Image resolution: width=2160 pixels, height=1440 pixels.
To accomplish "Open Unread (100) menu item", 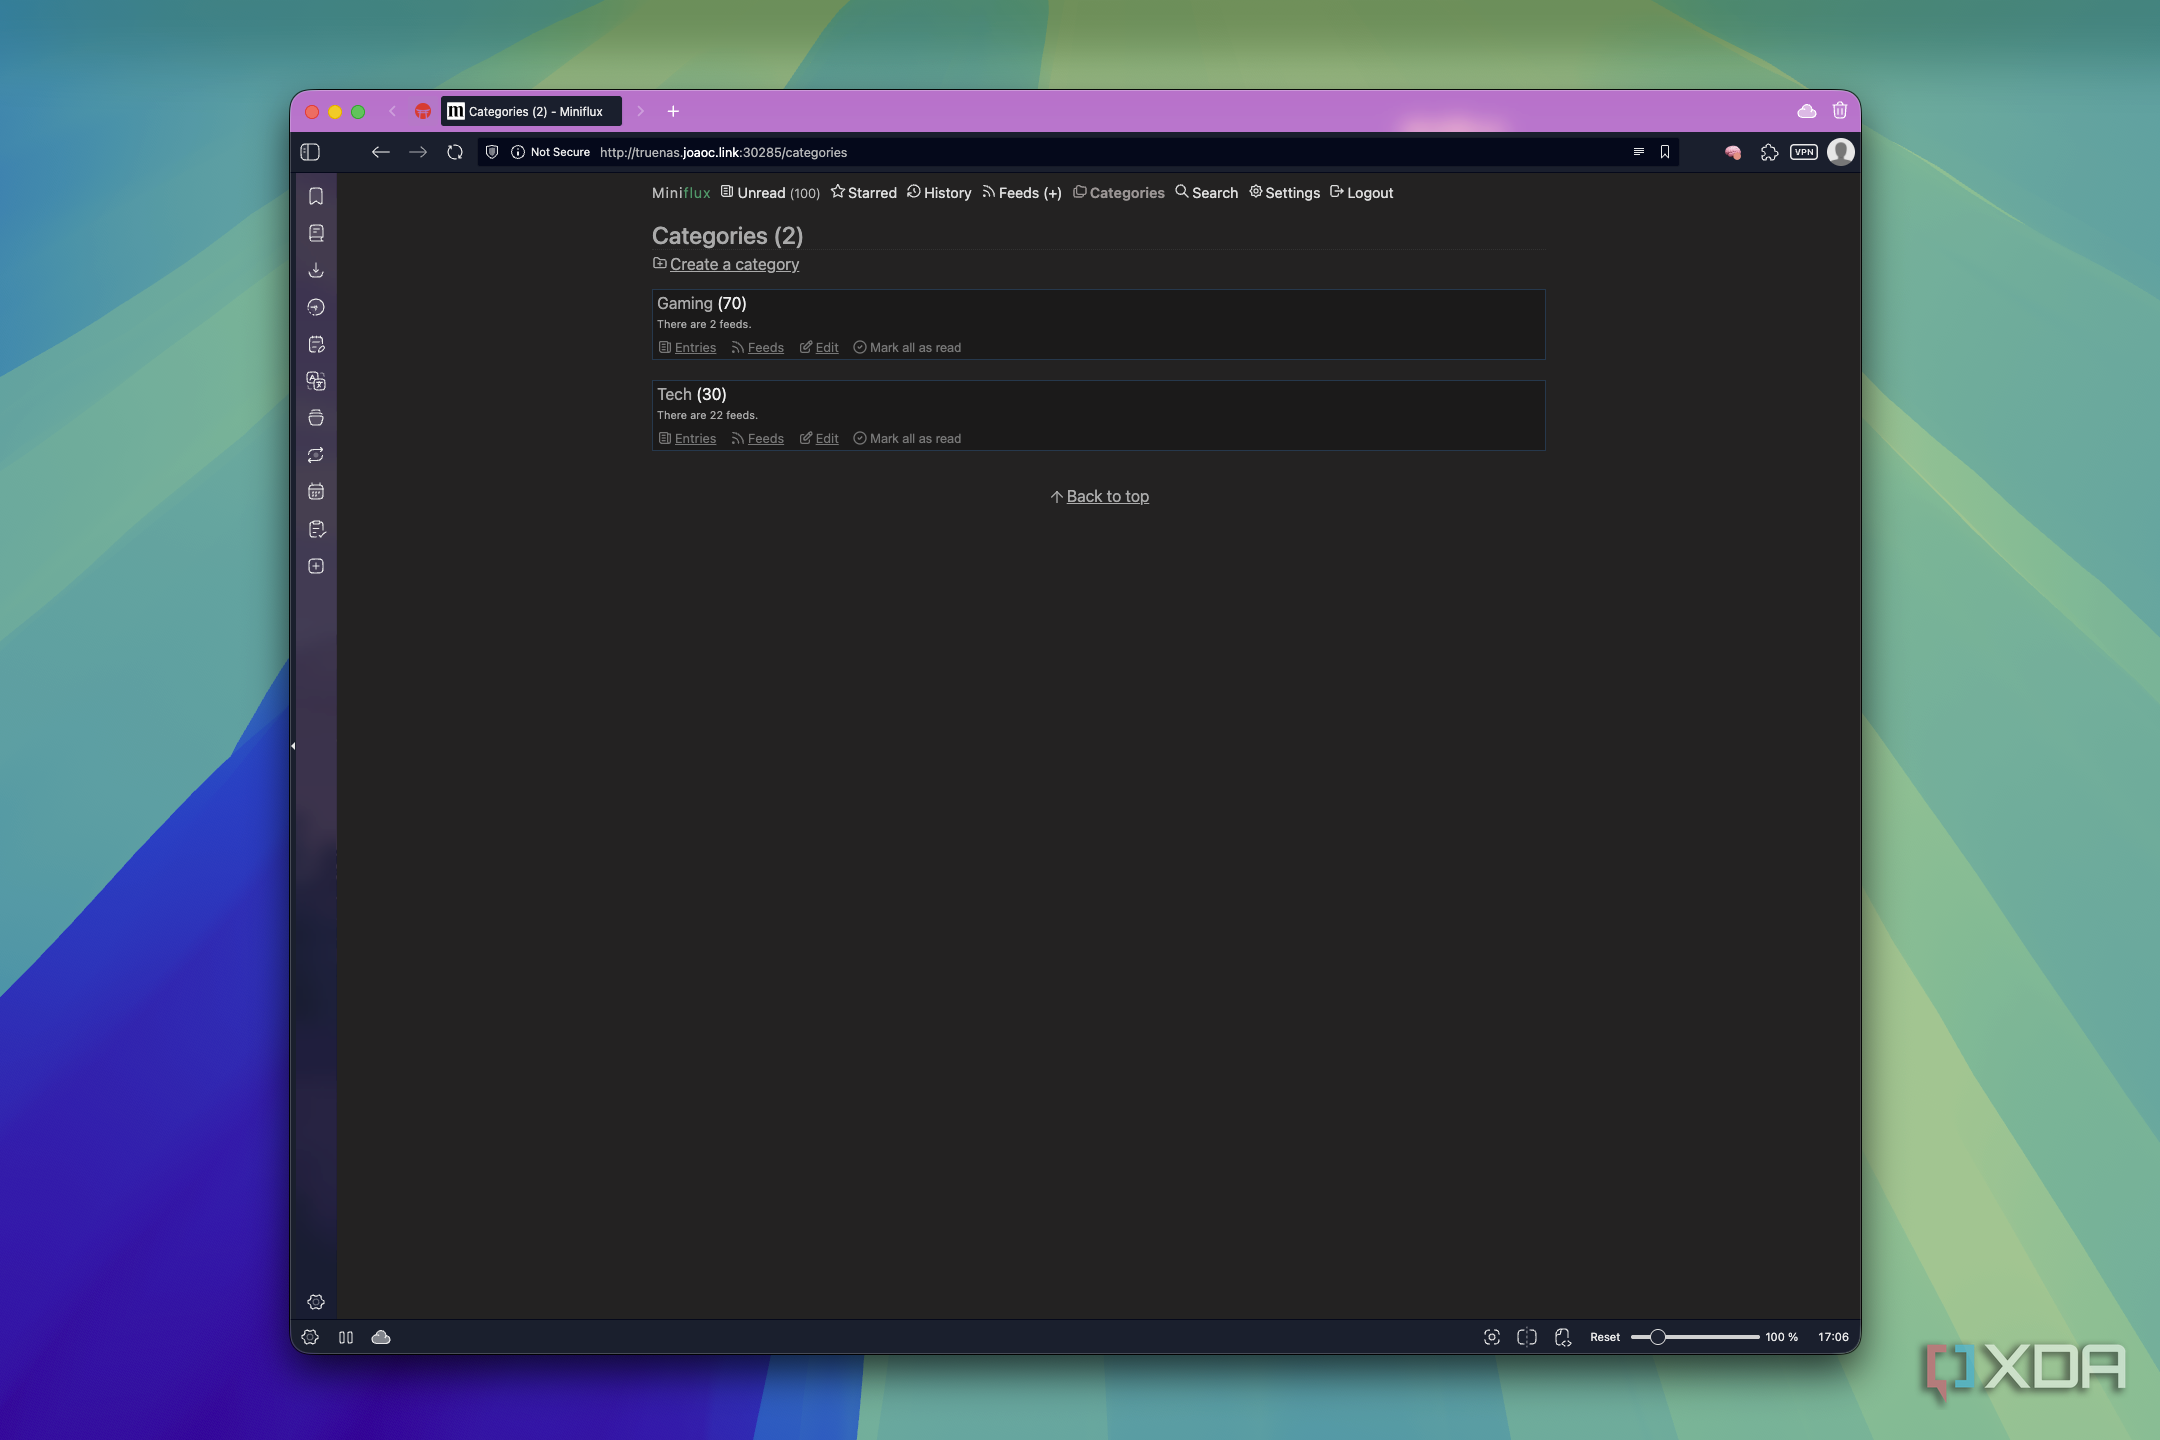I will coord(770,193).
